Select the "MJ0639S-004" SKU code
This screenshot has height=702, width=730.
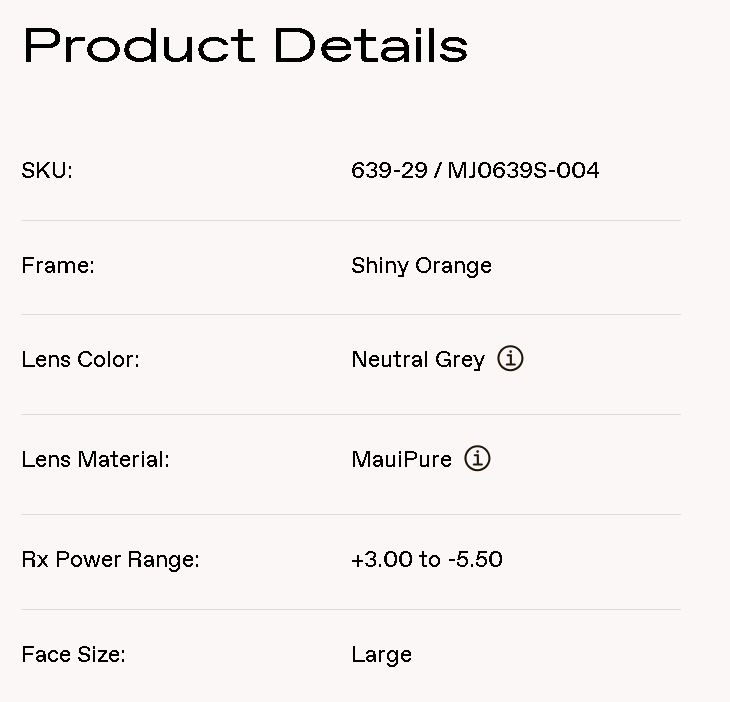pyautogui.click(x=523, y=171)
